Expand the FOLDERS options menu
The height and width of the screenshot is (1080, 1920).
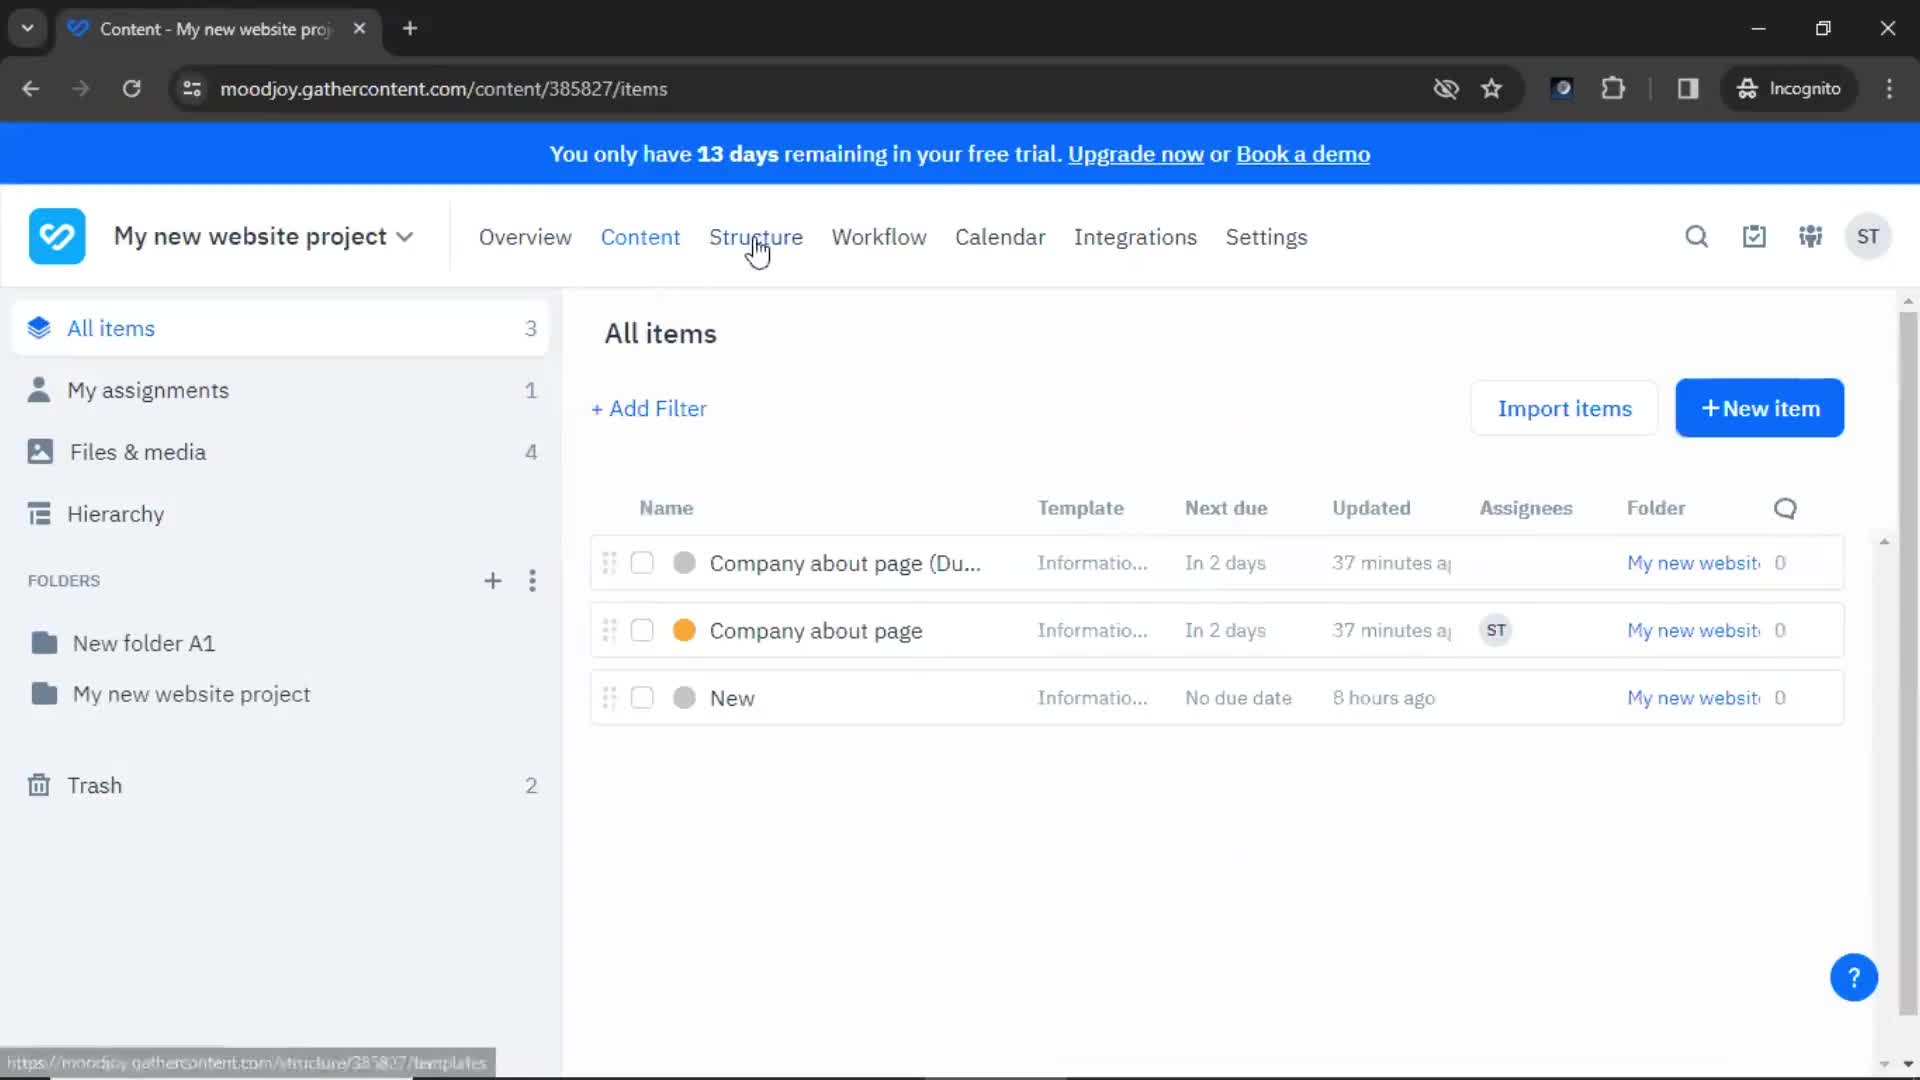pos(533,580)
